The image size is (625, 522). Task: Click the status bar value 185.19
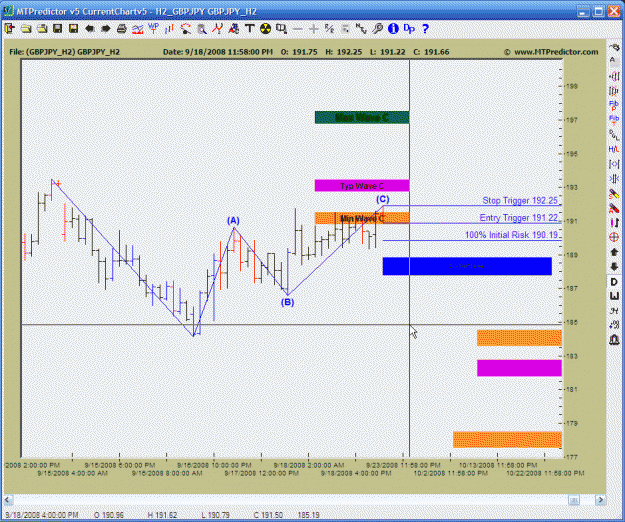(x=309, y=515)
